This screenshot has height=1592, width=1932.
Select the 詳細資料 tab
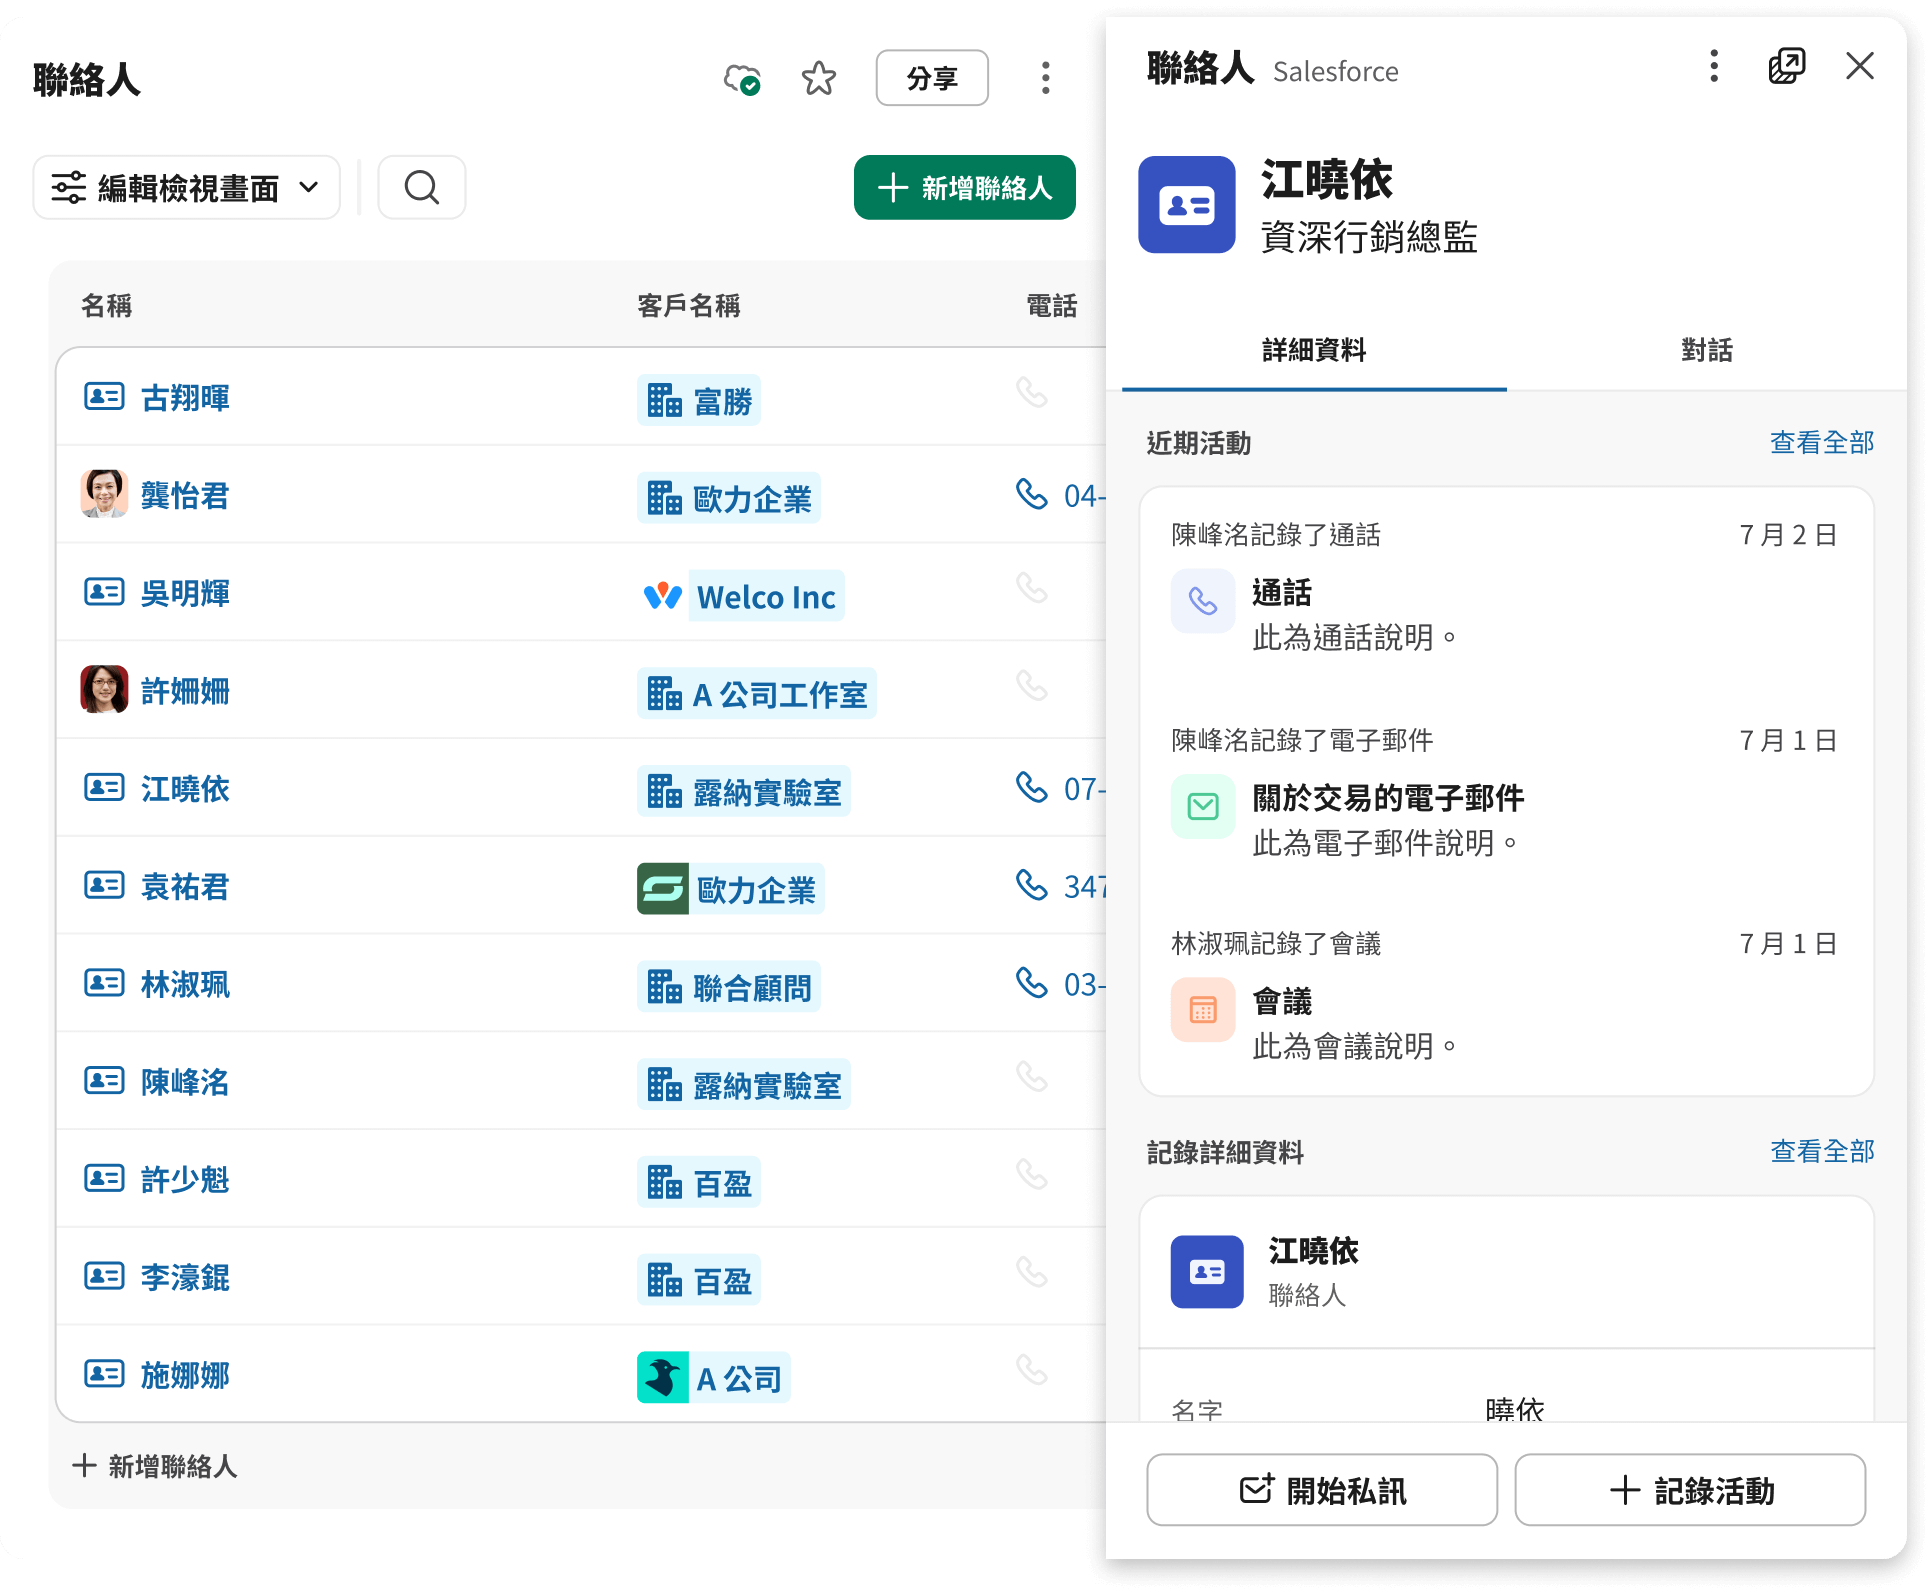1313,351
